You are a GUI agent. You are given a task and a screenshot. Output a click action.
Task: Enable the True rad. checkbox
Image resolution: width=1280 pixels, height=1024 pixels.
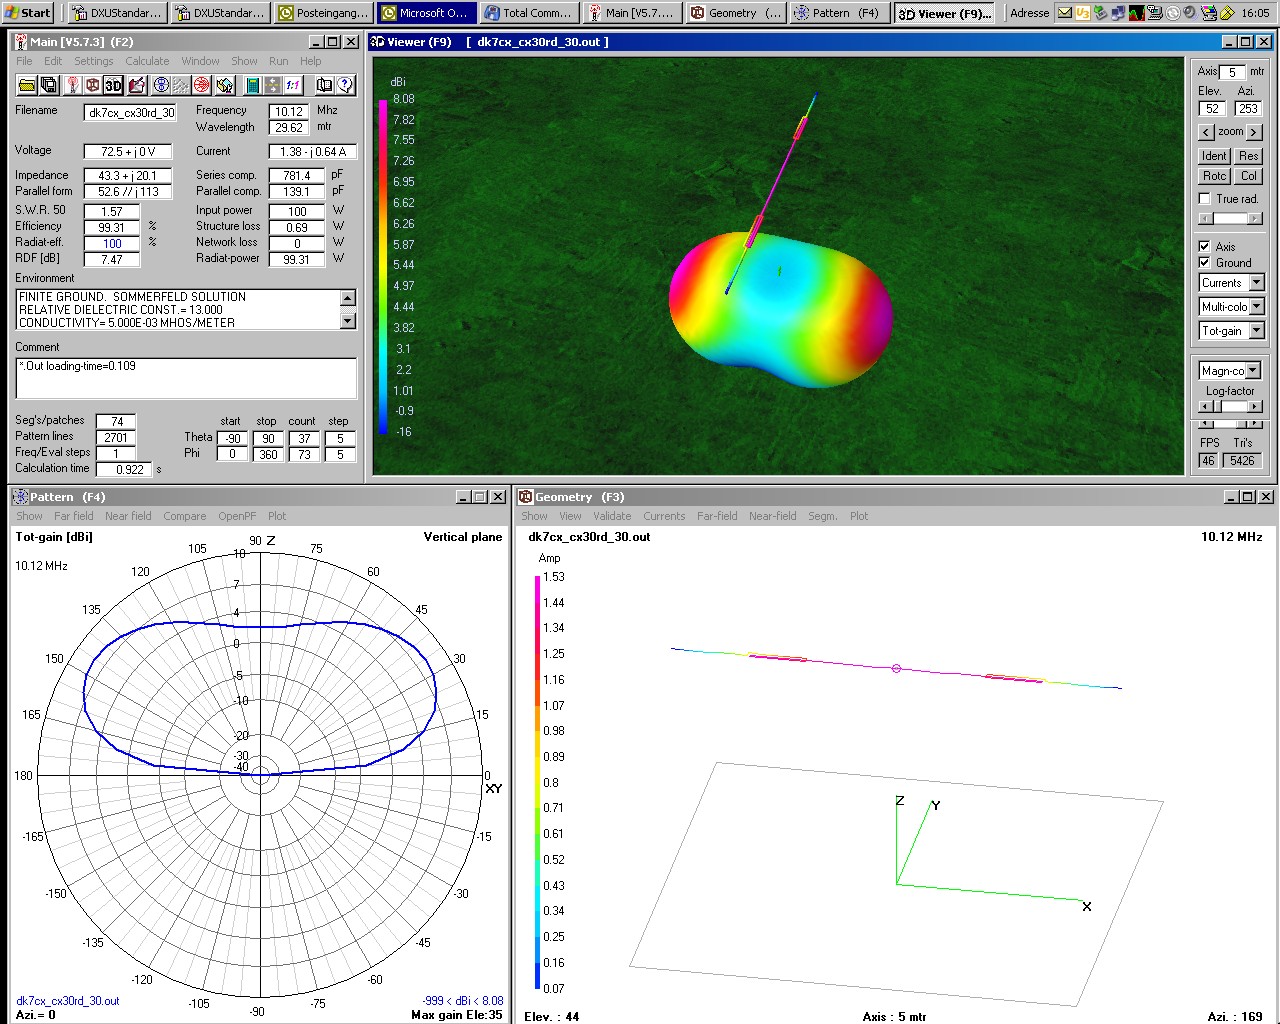click(x=1205, y=199)
